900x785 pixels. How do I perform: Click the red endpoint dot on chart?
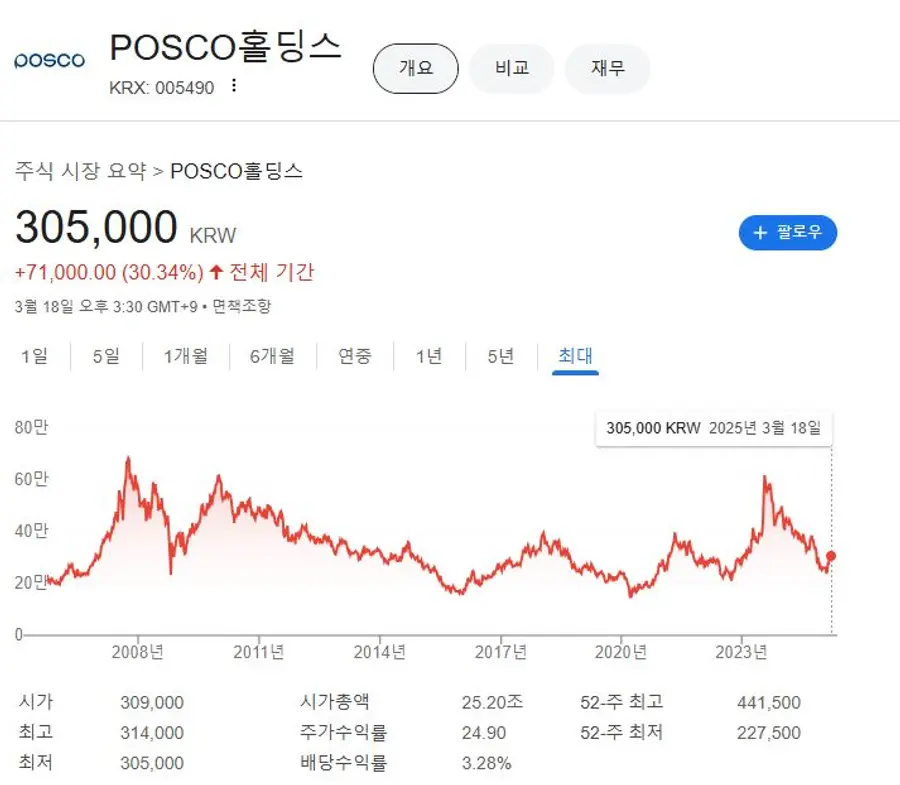point(831,556)
